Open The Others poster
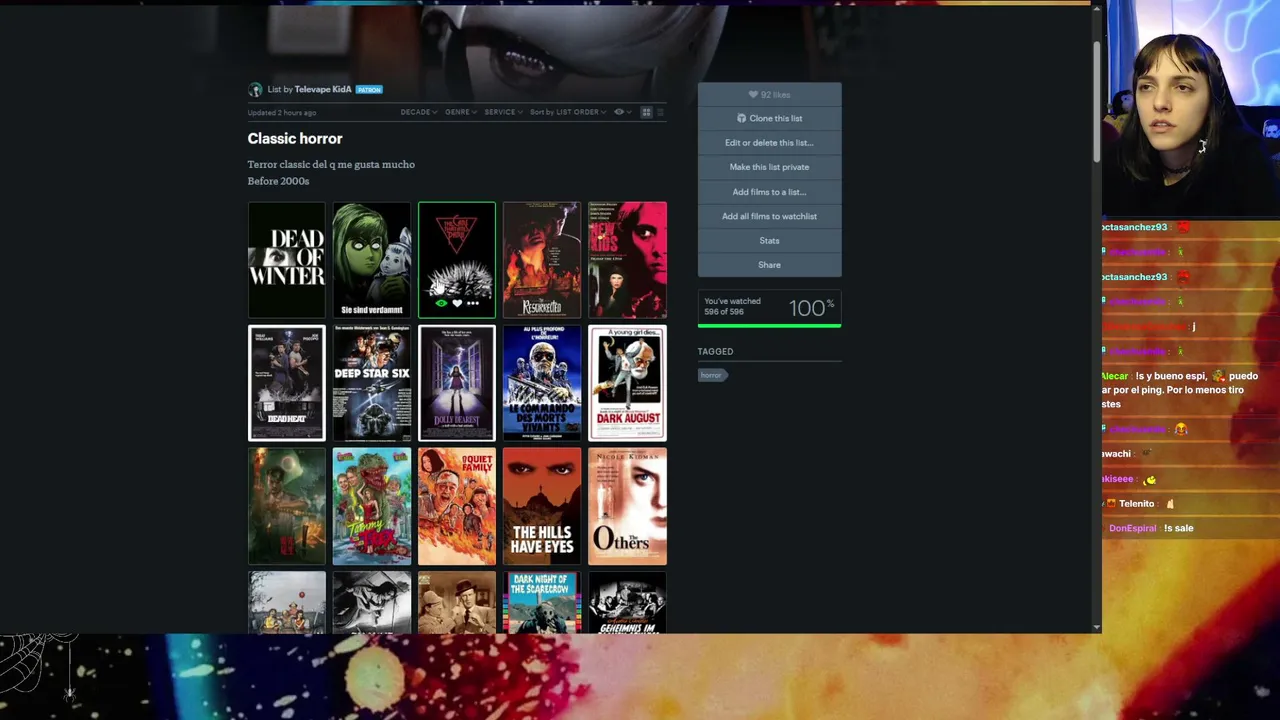 (627, 506)
